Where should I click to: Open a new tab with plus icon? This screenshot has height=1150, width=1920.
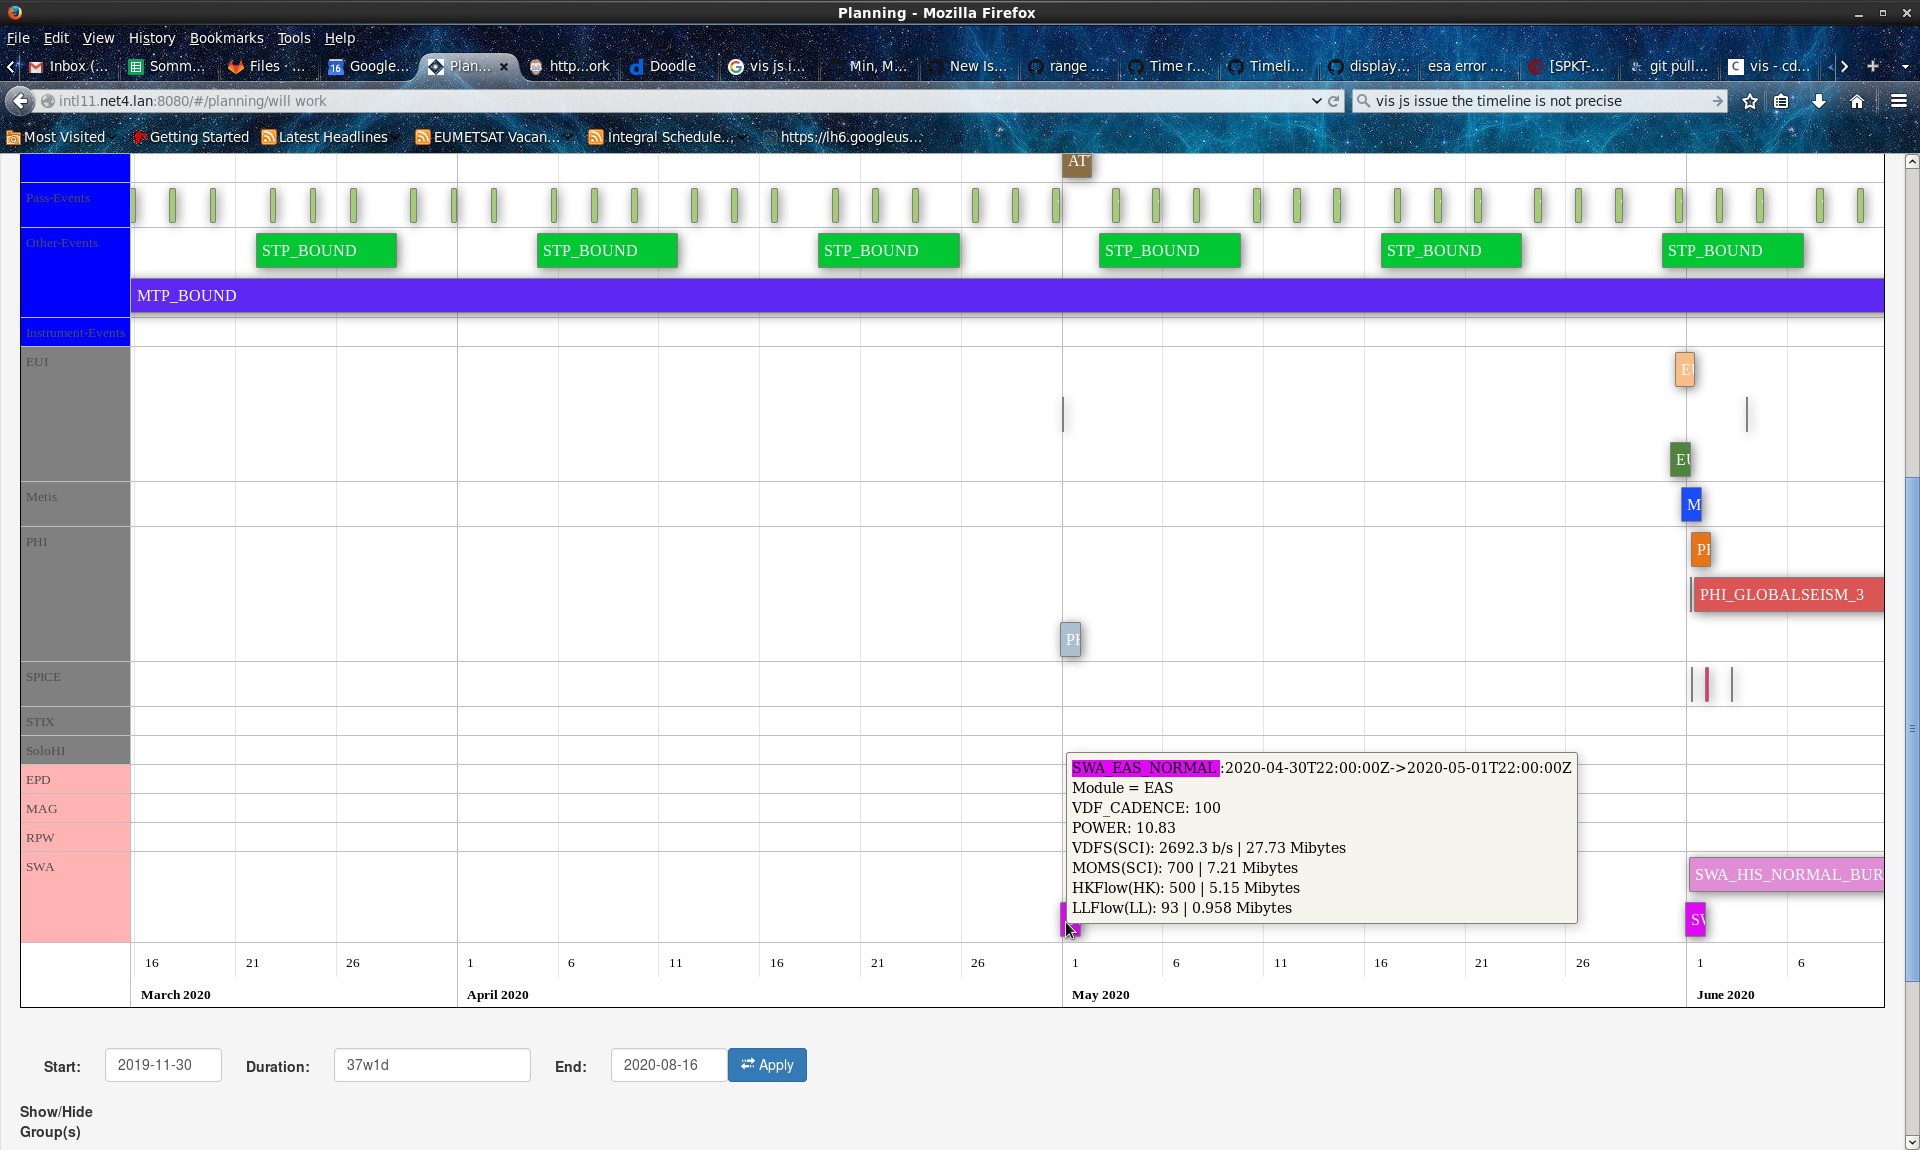(x=1873, y=66)
